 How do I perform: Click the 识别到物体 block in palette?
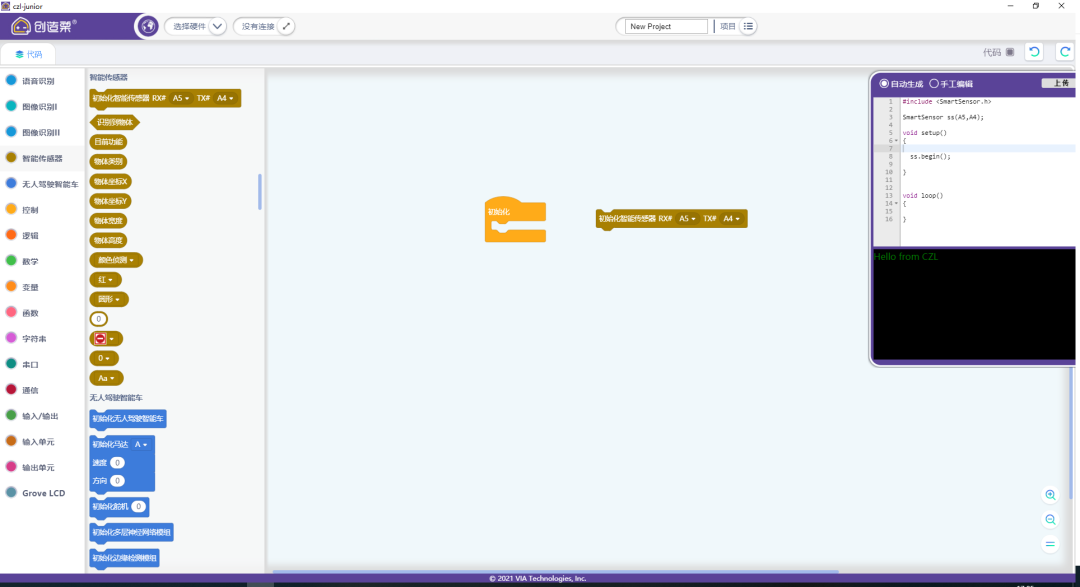click(x=115, y=122)
